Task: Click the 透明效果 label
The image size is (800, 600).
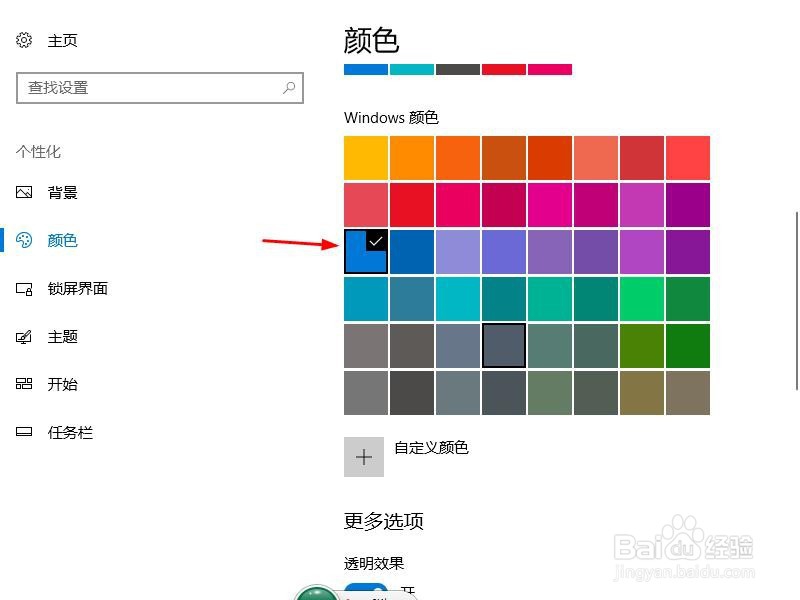Action: [374, 563]
